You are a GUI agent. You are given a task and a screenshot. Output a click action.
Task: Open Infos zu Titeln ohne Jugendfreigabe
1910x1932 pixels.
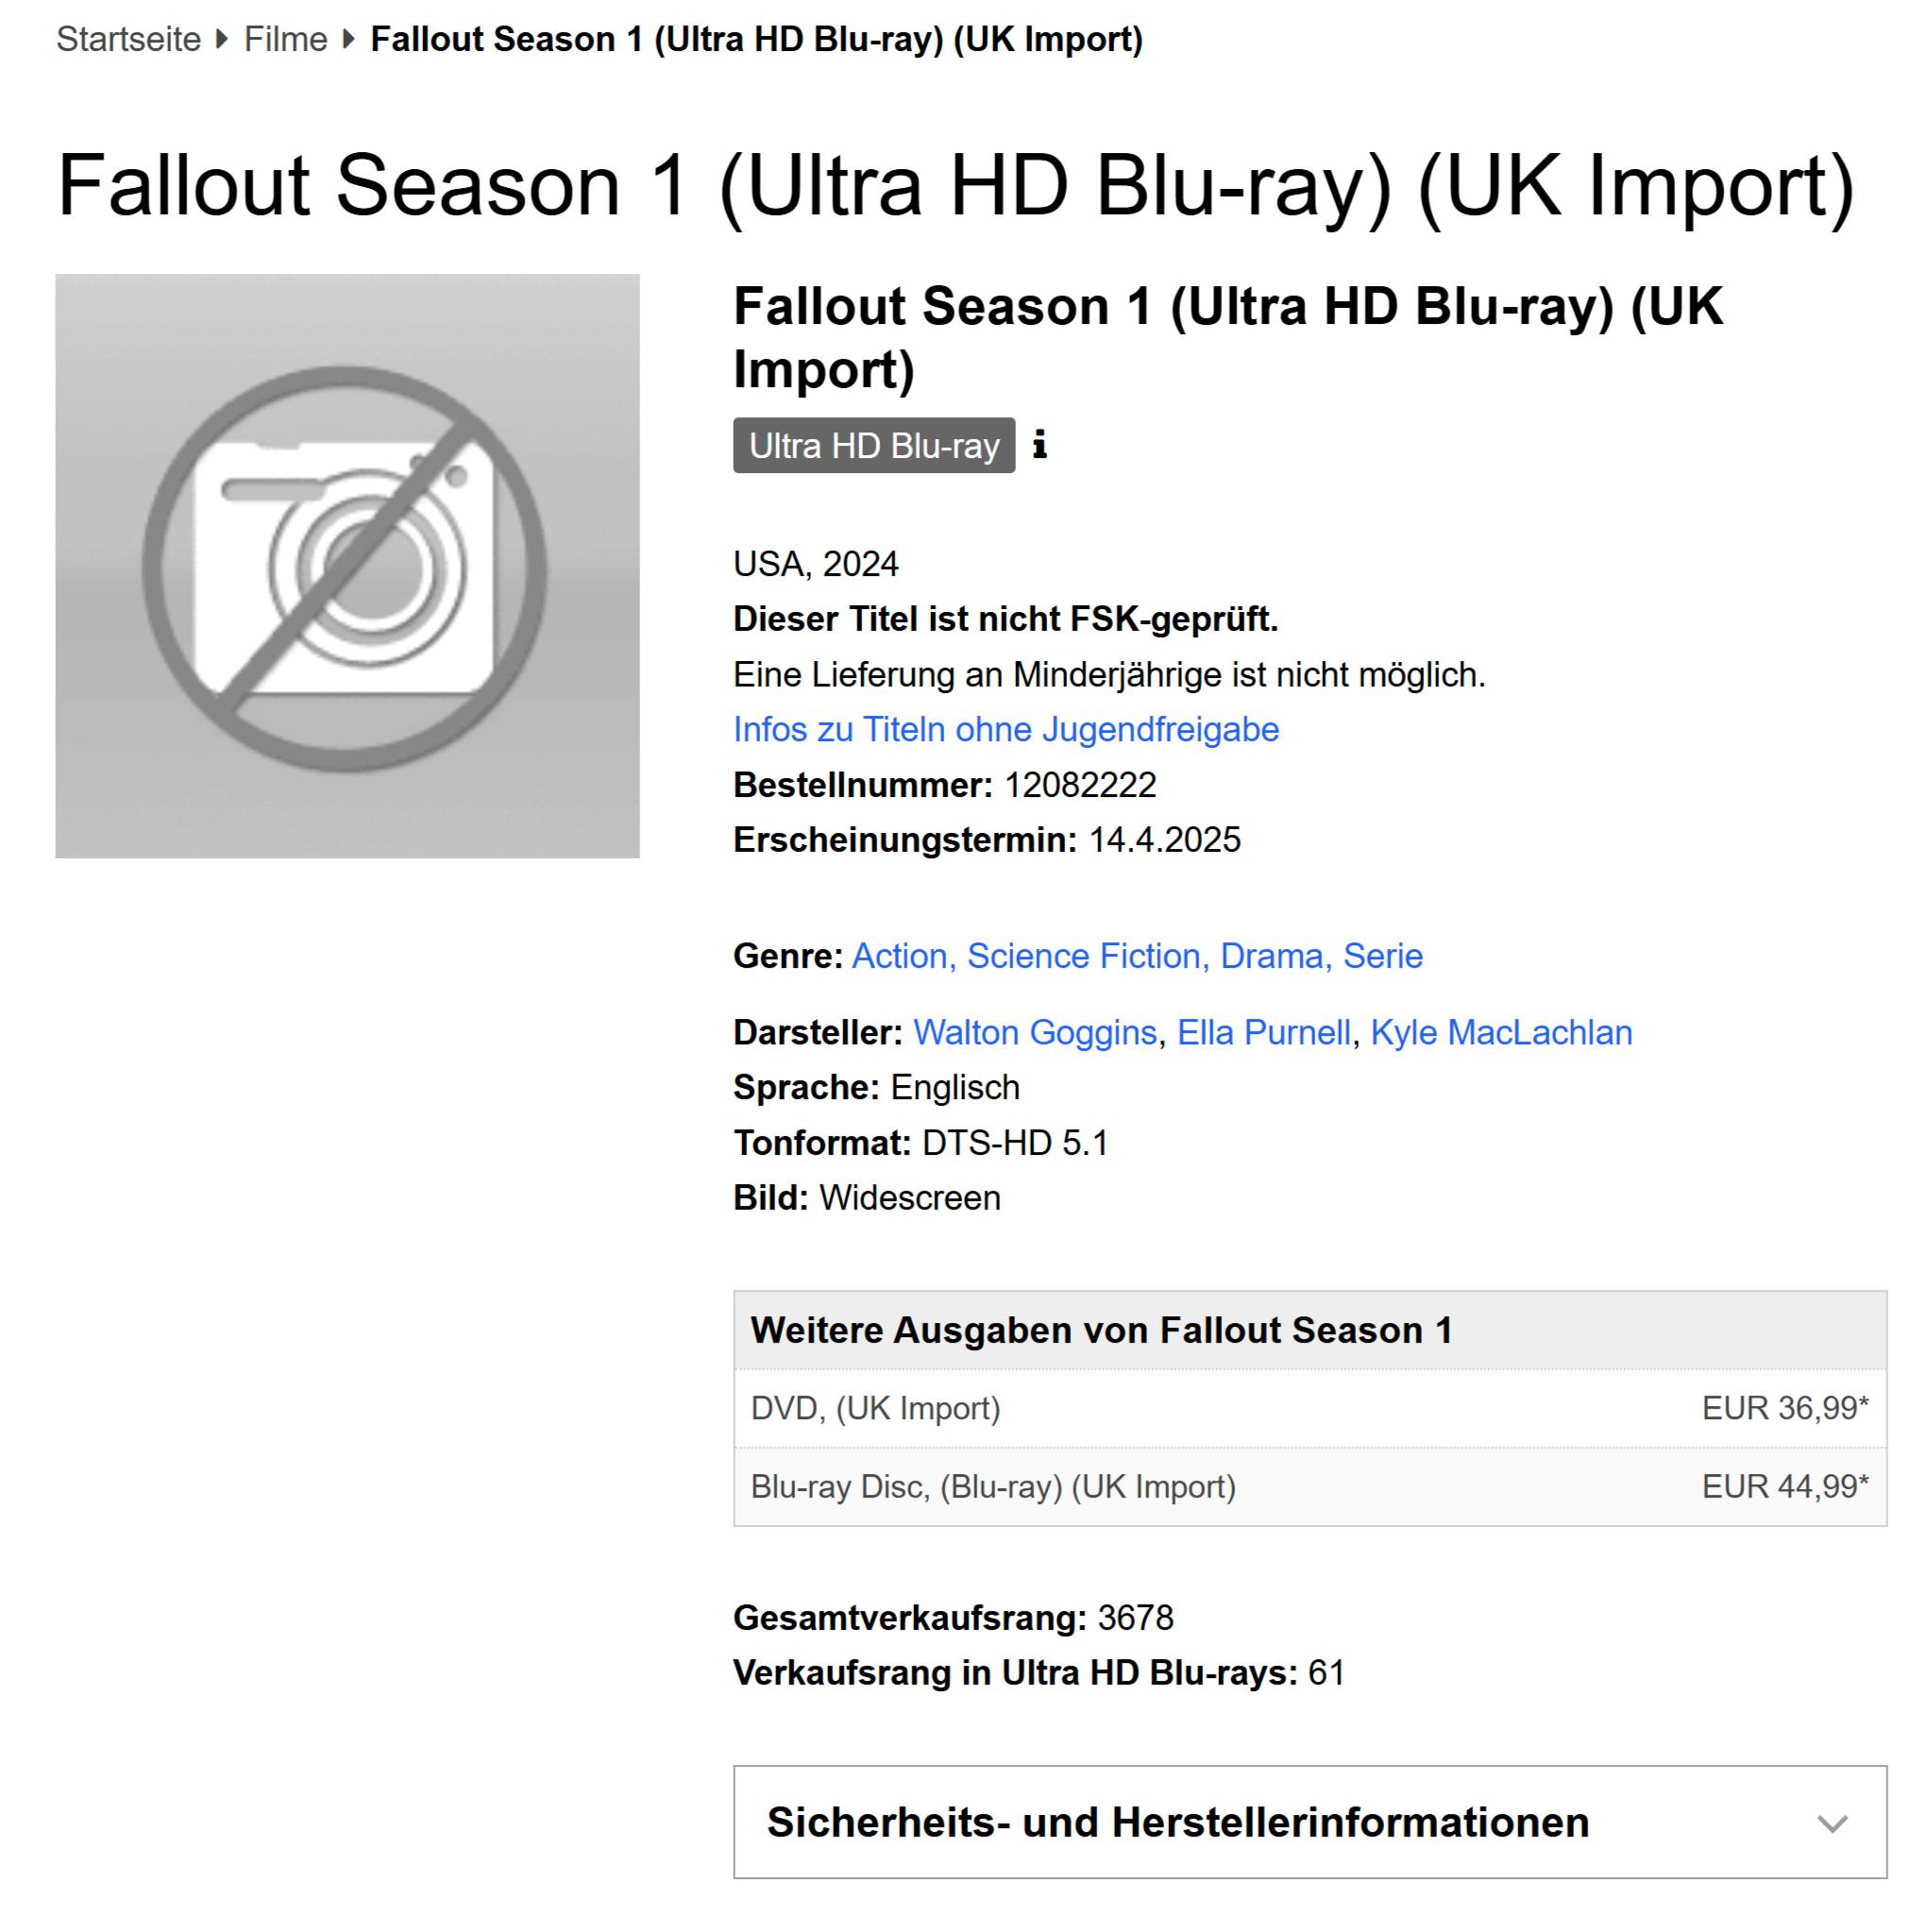coord(1005,729)
